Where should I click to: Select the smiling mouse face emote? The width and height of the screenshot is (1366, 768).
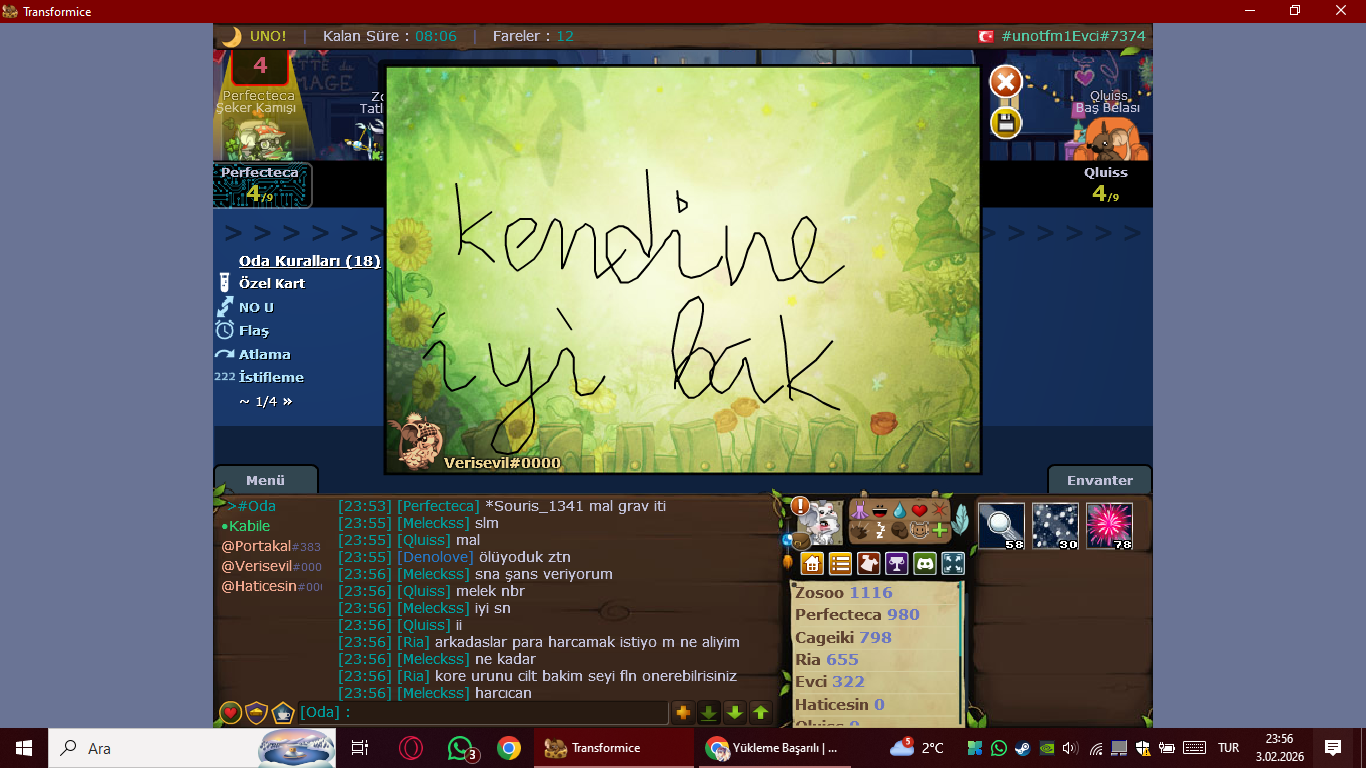[919, 530]
